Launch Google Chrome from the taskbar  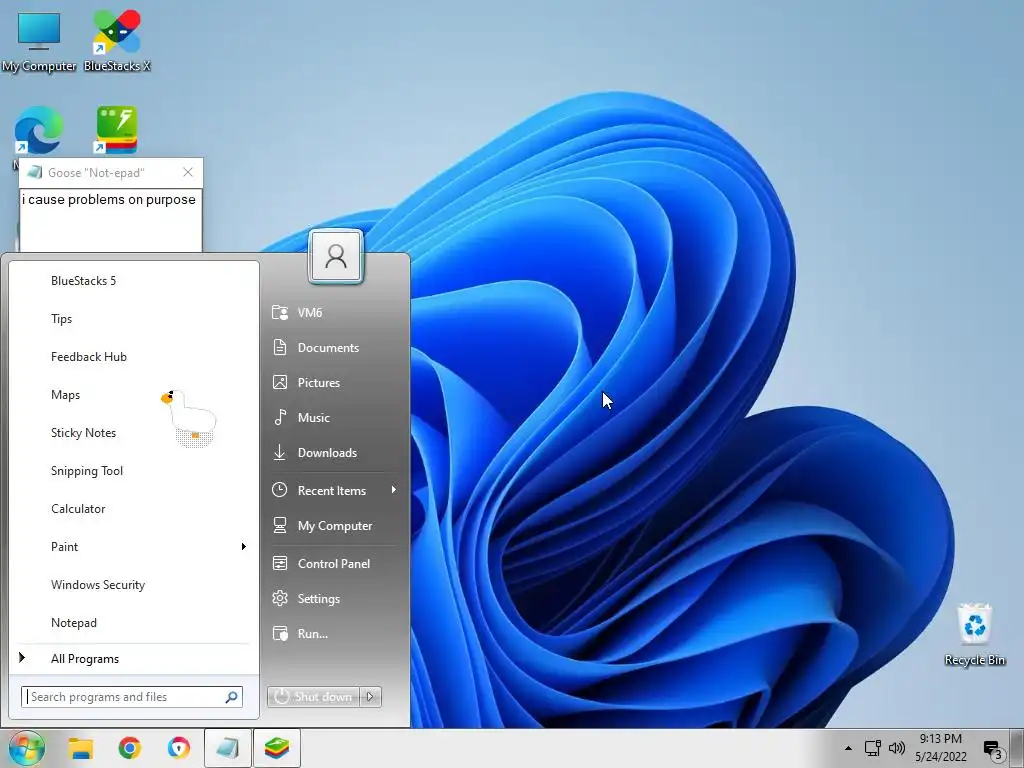[x=129, y=748]
